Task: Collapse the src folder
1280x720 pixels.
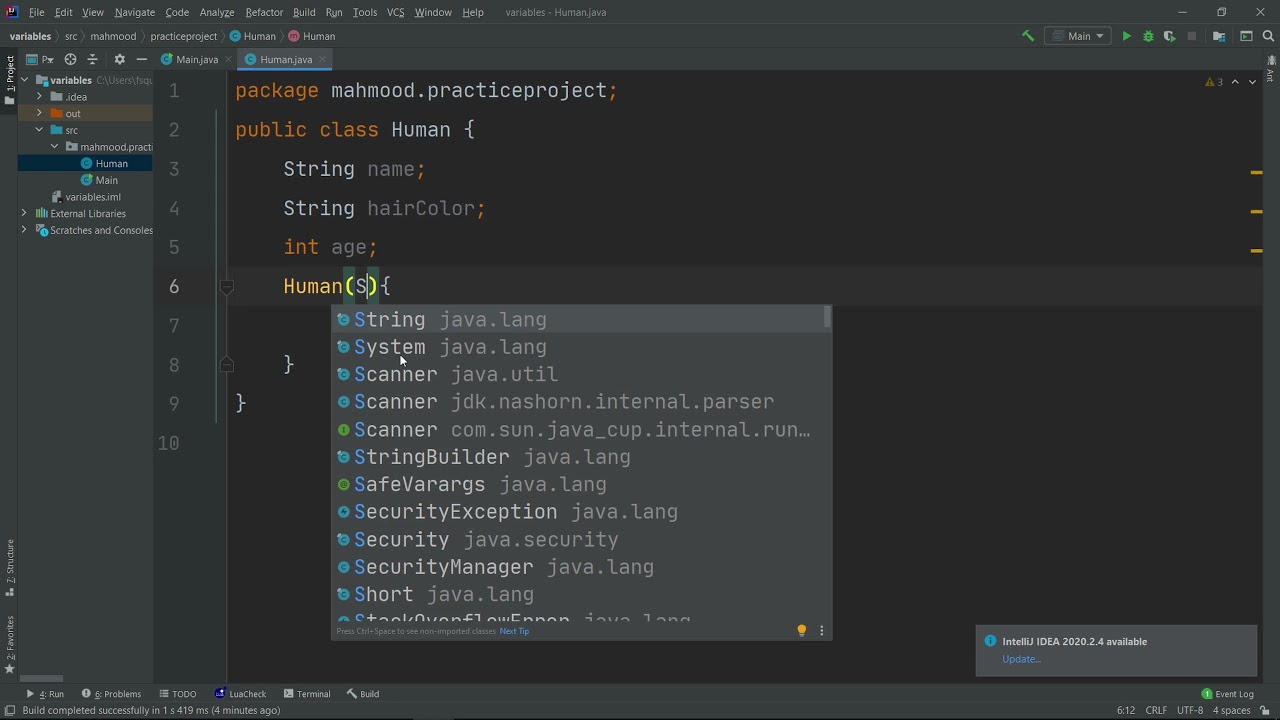Action: coord(39,130)
